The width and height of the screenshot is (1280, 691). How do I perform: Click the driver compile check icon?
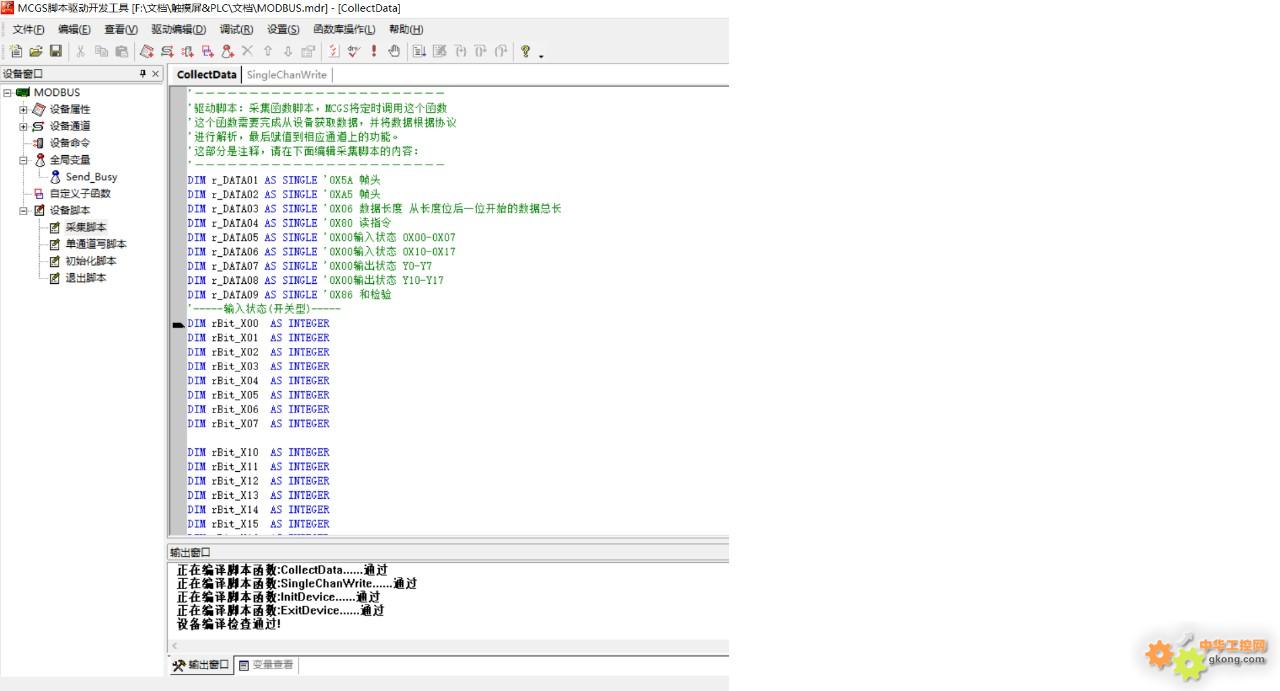pyautogui.click(x=353, y=51)
